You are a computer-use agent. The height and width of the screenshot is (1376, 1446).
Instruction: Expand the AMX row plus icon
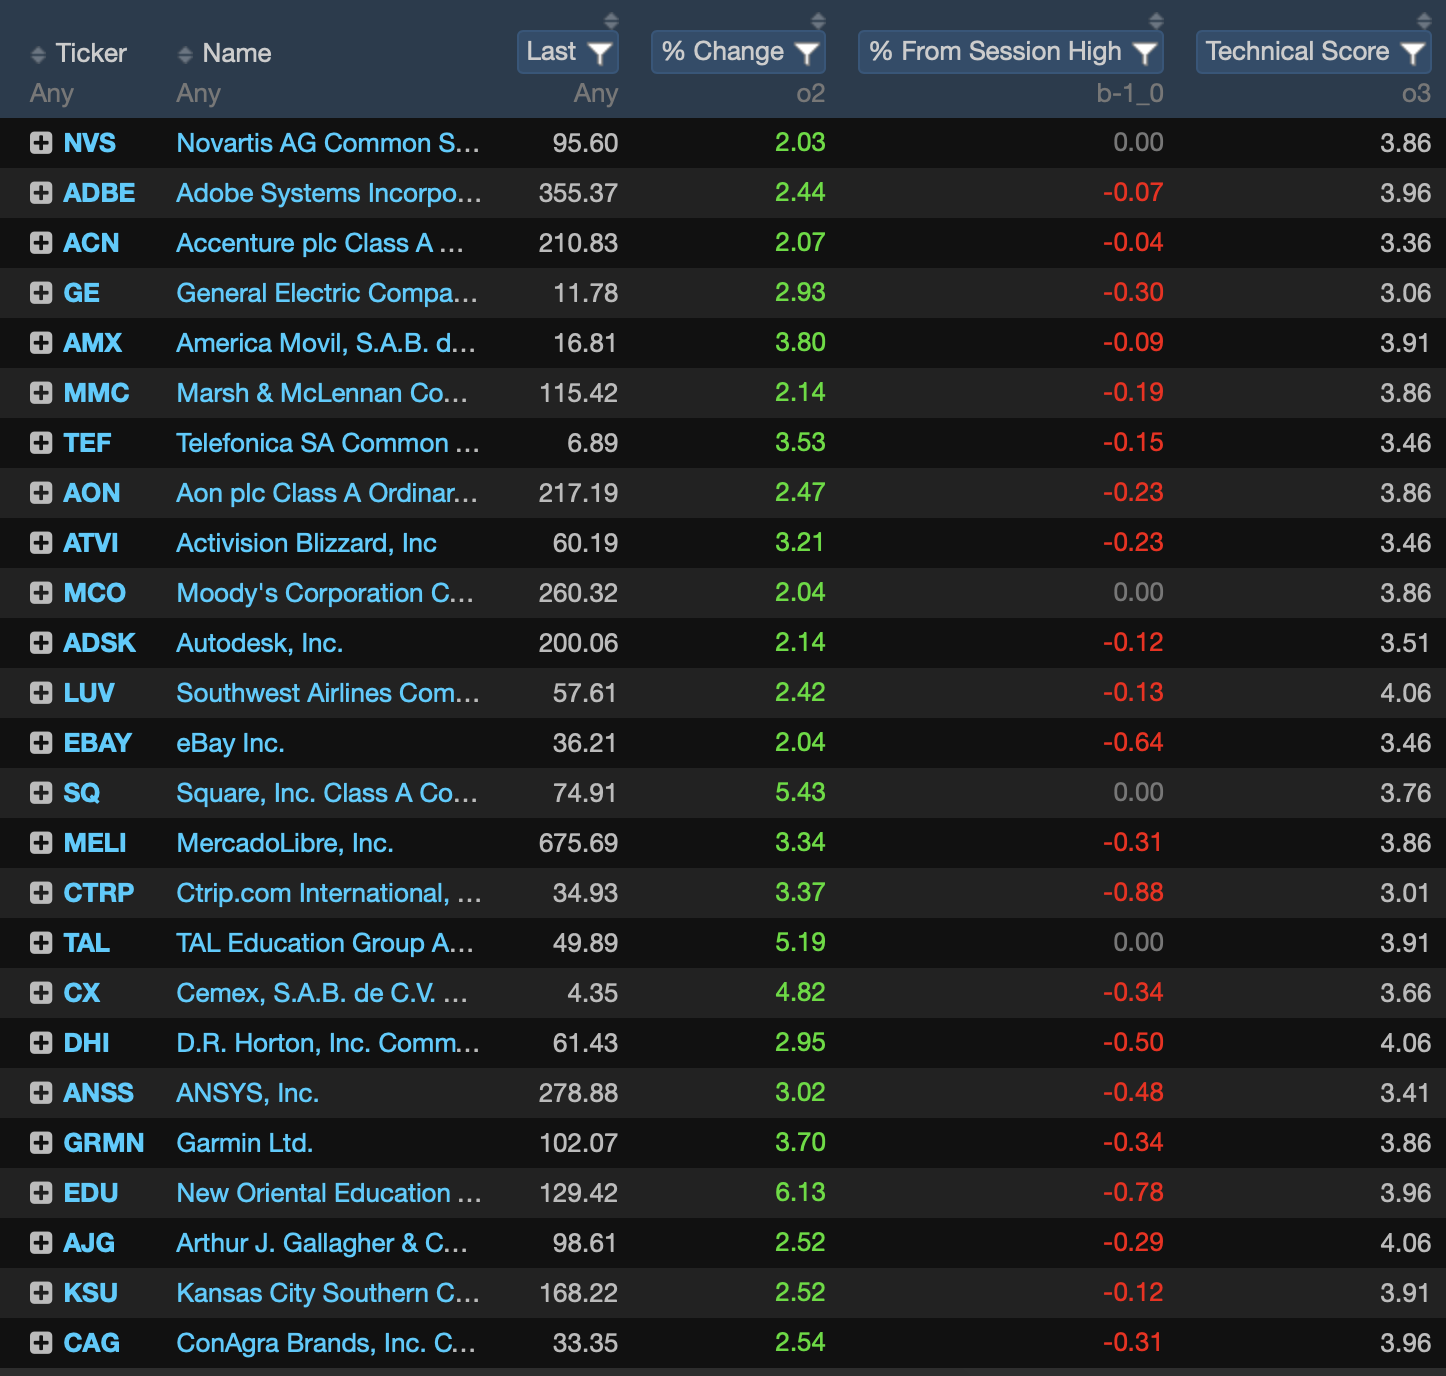point(41,343)
